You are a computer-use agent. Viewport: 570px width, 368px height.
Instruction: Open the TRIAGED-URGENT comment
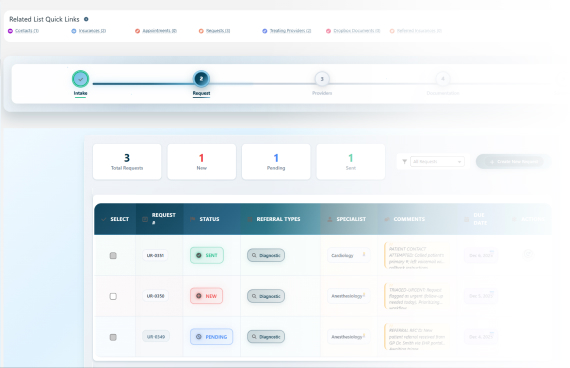(417, 296)
